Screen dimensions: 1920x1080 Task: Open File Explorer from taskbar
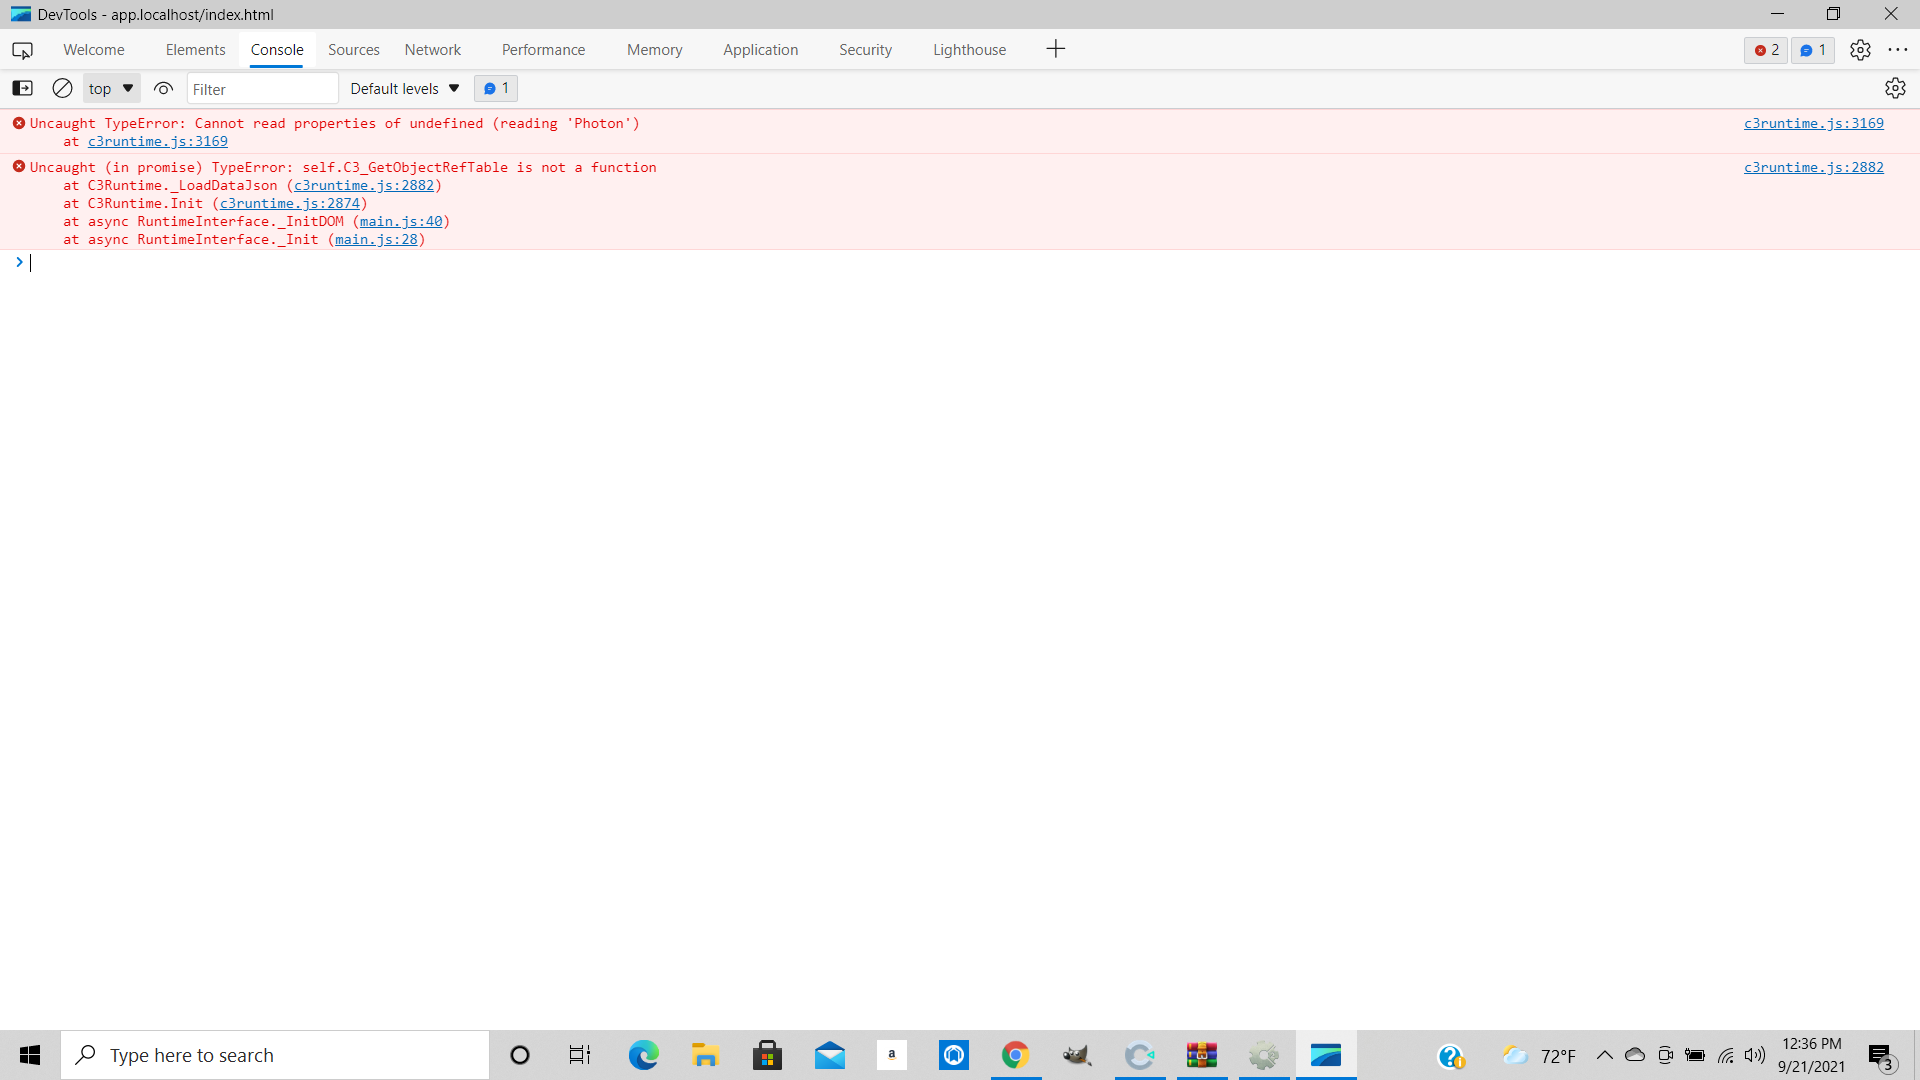[705, 1055]
